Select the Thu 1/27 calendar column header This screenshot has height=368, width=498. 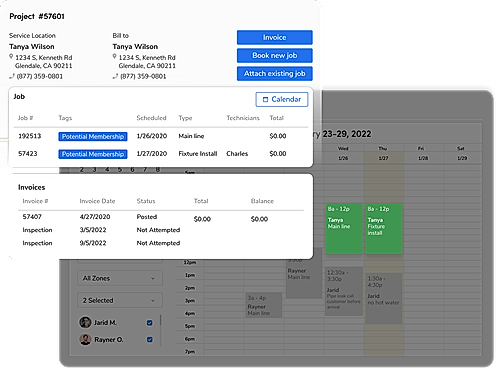pos(383,153)
